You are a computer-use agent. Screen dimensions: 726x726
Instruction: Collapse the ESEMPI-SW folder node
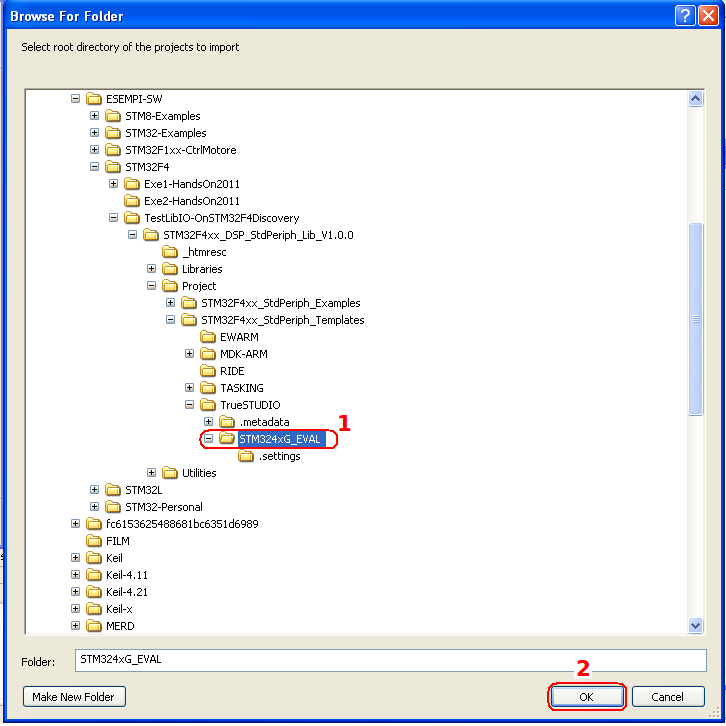75,99
